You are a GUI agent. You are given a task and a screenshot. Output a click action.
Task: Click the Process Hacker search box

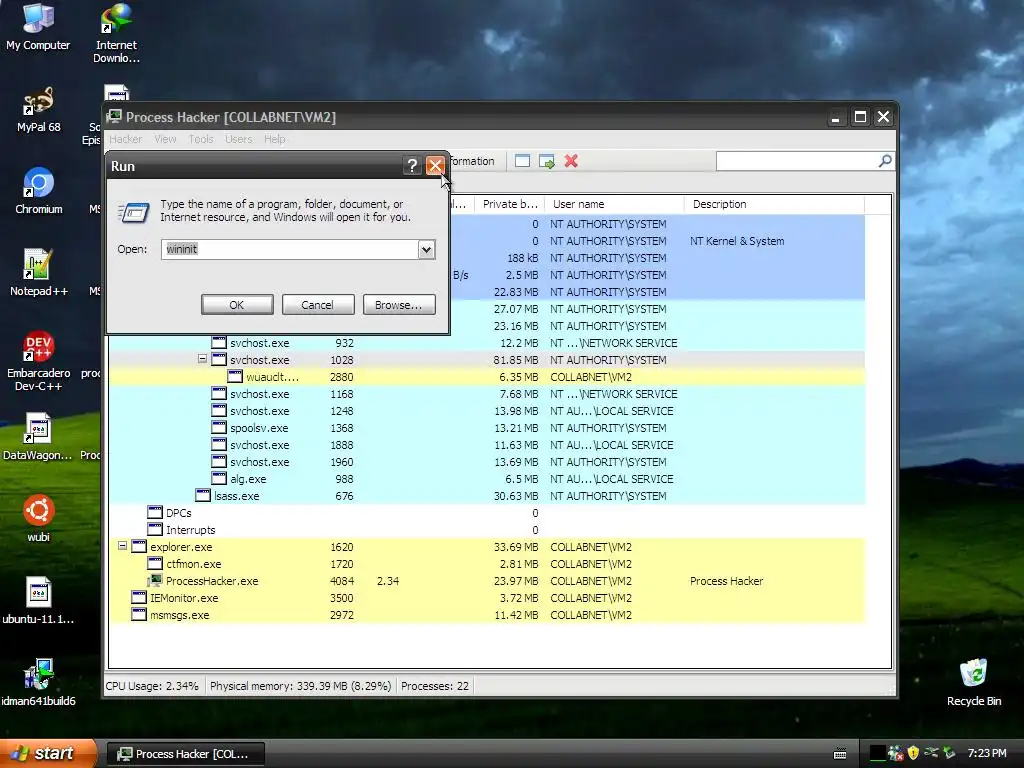[x=797, y=161]
